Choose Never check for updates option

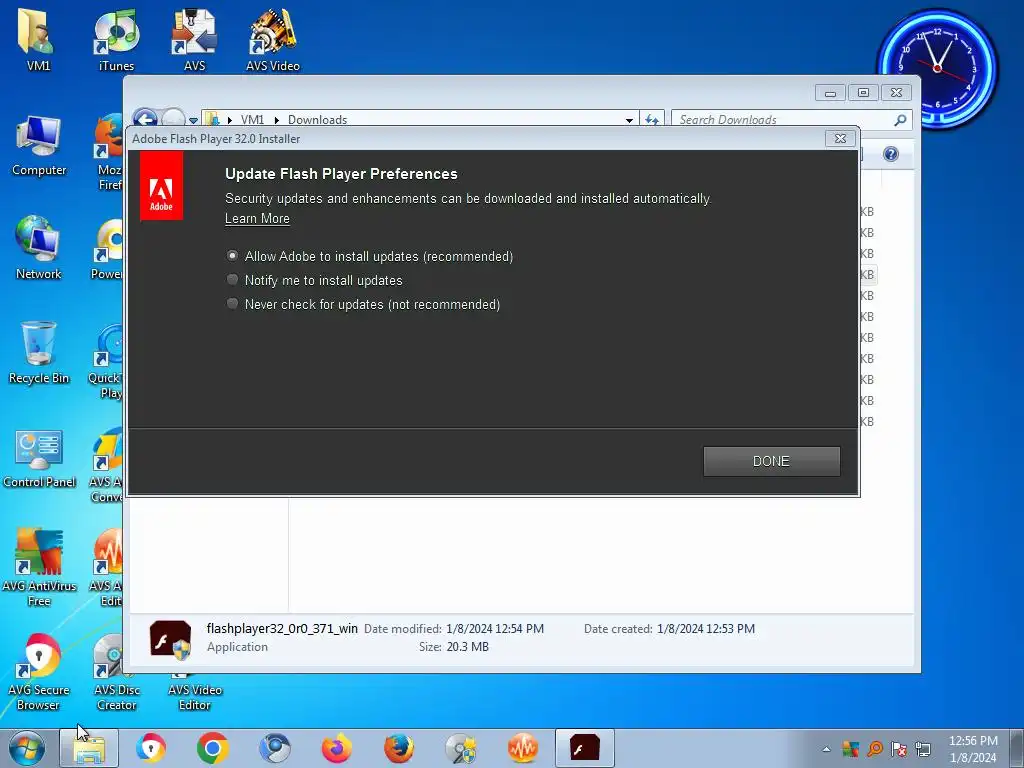(x=232, y=304)
